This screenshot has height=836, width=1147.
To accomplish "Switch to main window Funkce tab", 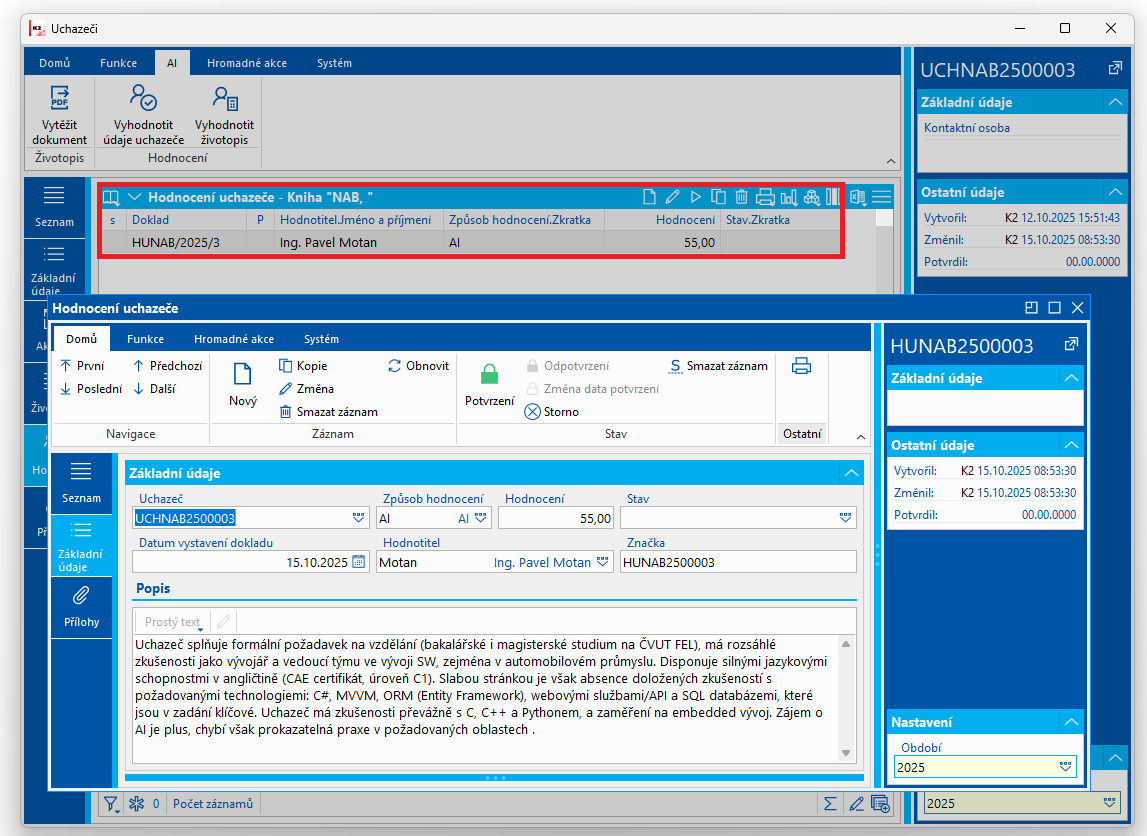I will pos(119,63).
